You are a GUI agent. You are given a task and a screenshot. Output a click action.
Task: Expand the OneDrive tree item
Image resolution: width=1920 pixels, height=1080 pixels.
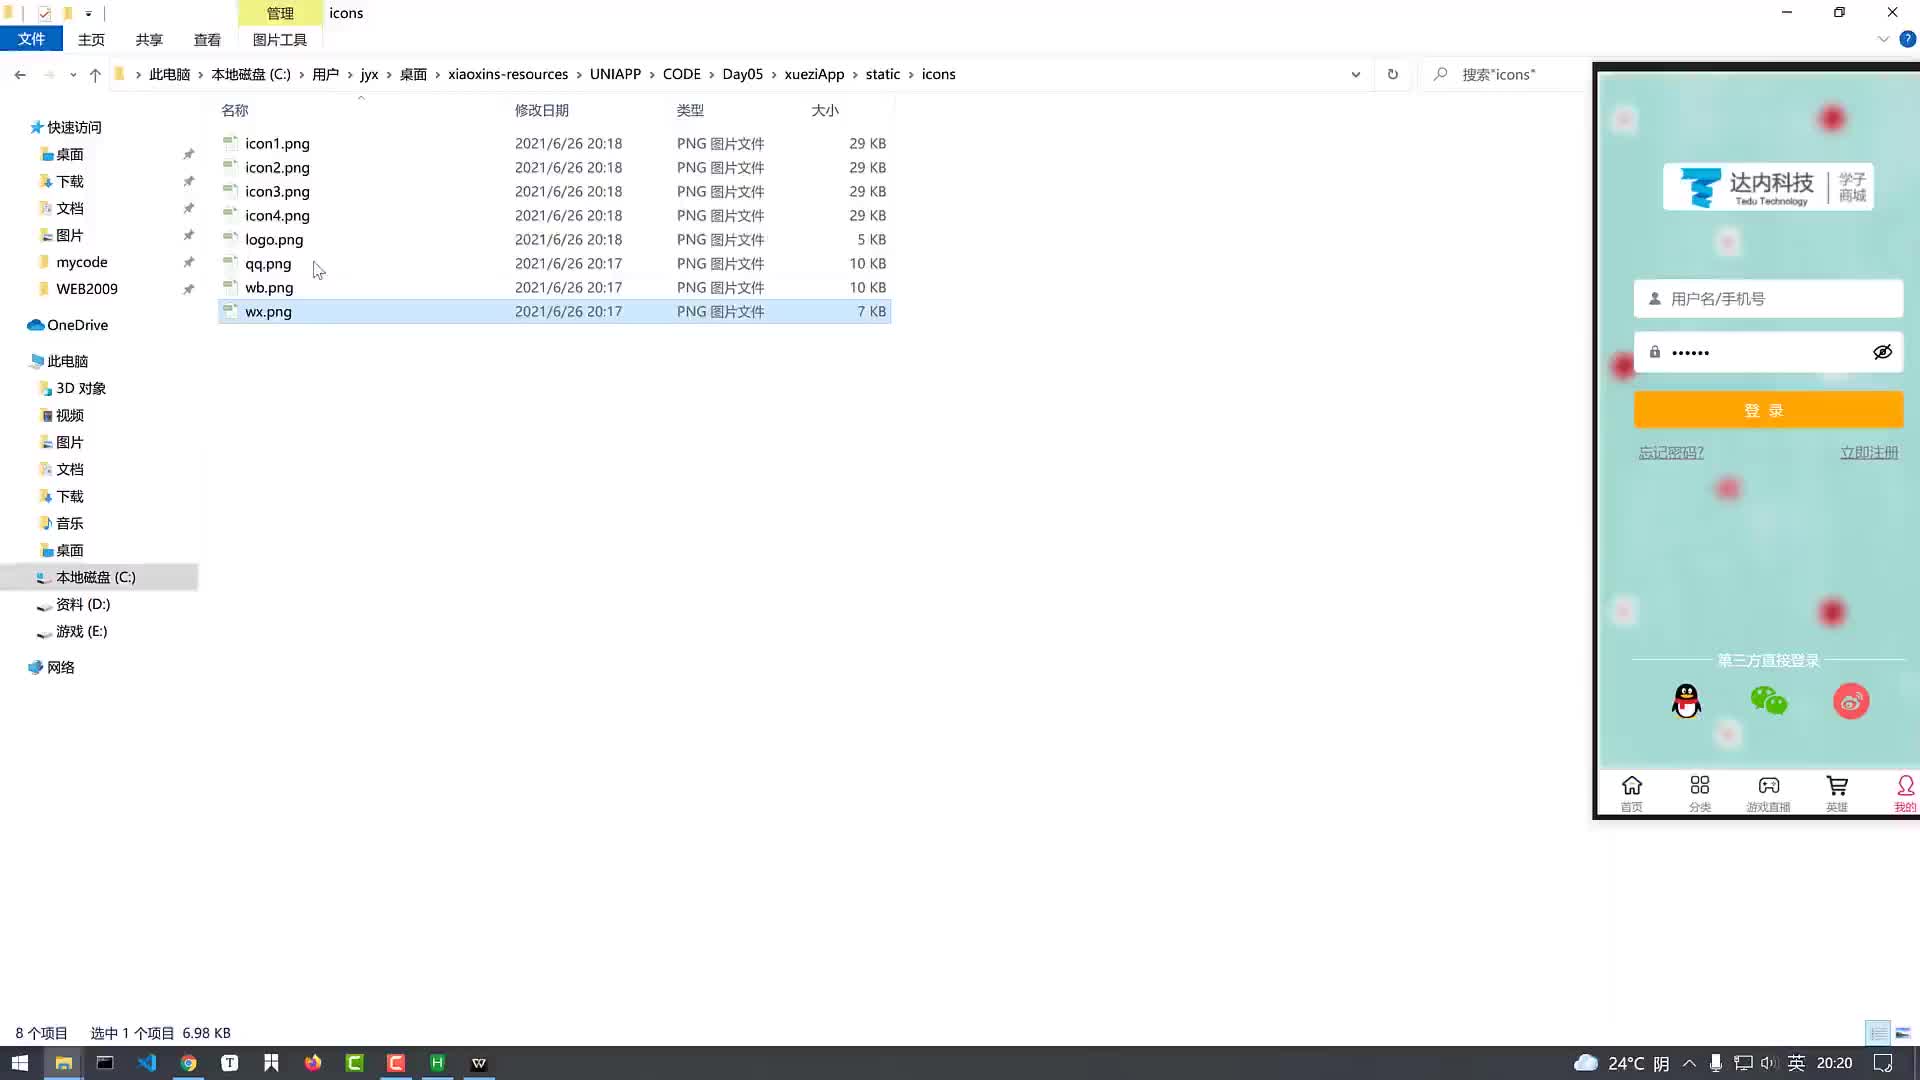[x=11, y=324]
